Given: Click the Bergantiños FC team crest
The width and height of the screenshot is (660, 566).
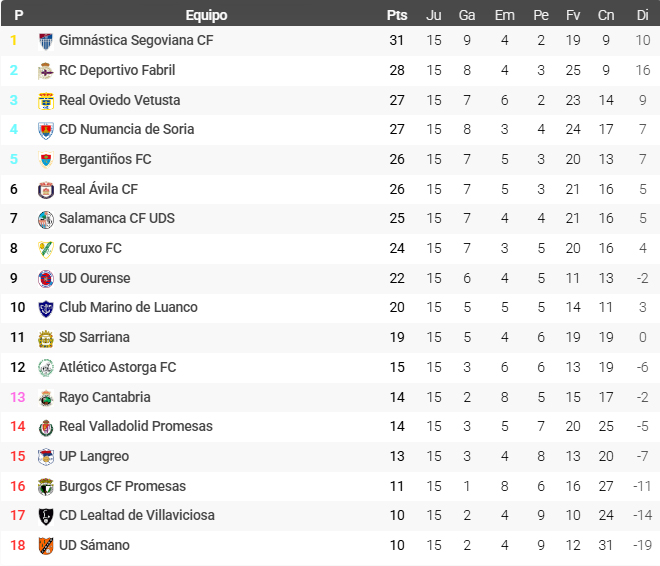Looking at the screenshot, I should pyautogui.click(x=45, y=160).
